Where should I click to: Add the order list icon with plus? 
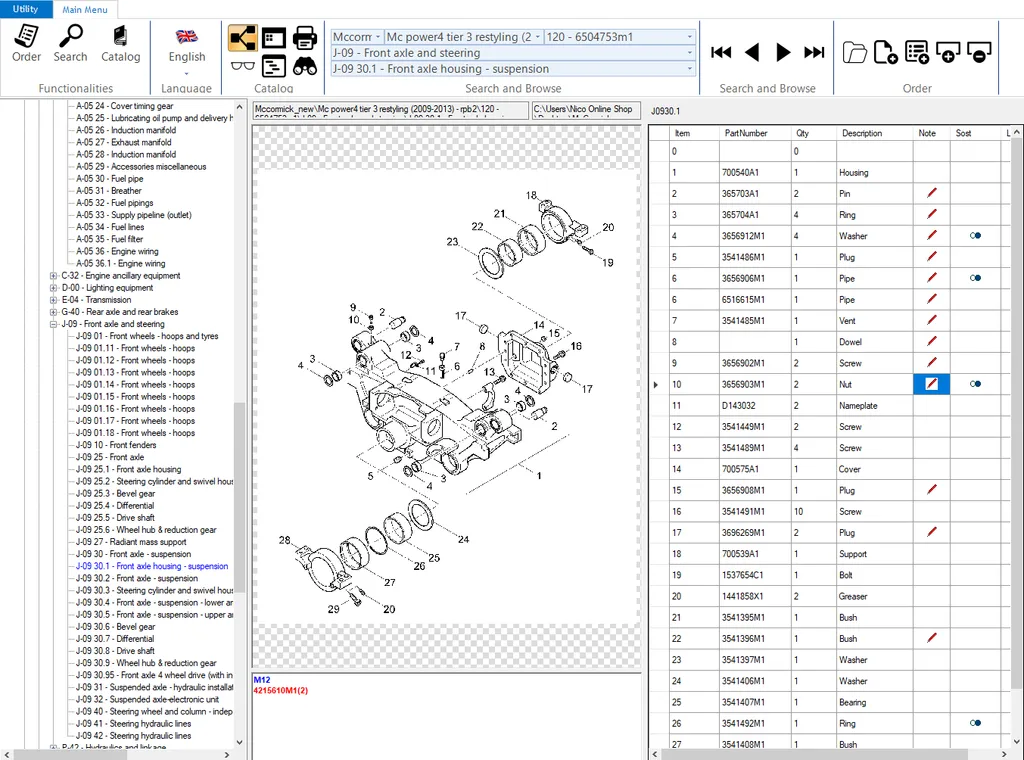pos(917,52)
